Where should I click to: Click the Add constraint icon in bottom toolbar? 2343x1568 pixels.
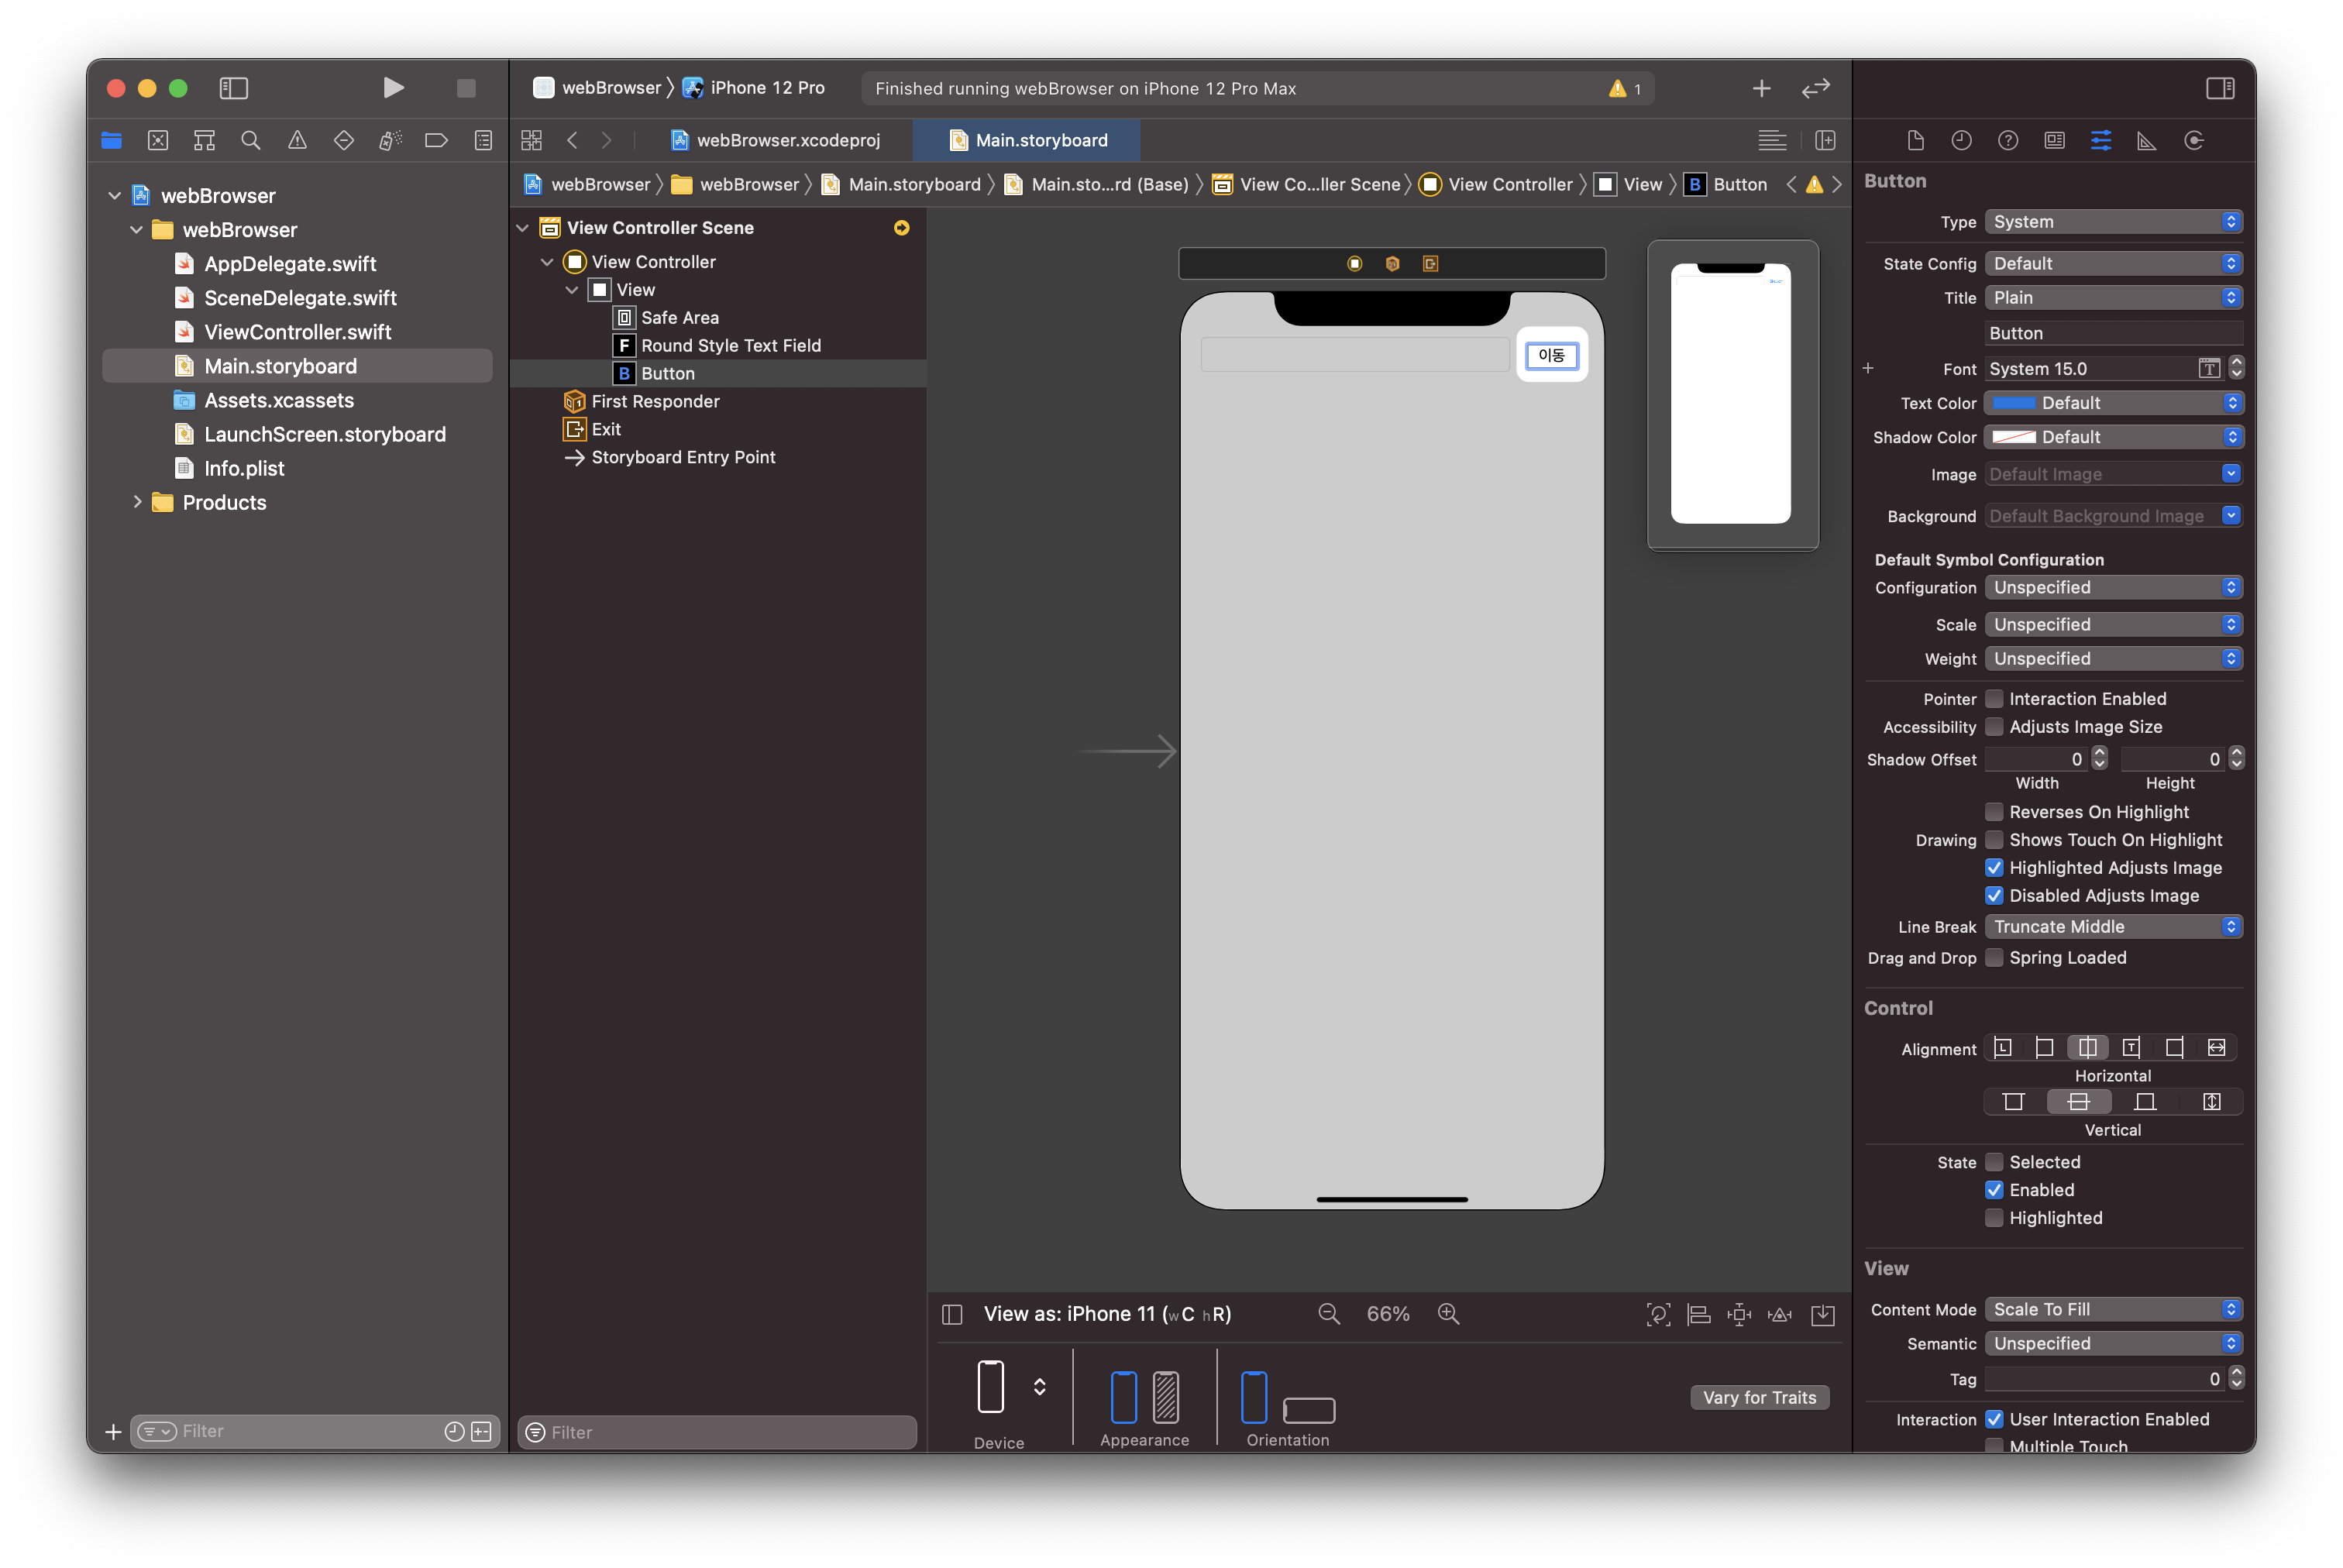pyautogui.click(x=1745, y=1314)
